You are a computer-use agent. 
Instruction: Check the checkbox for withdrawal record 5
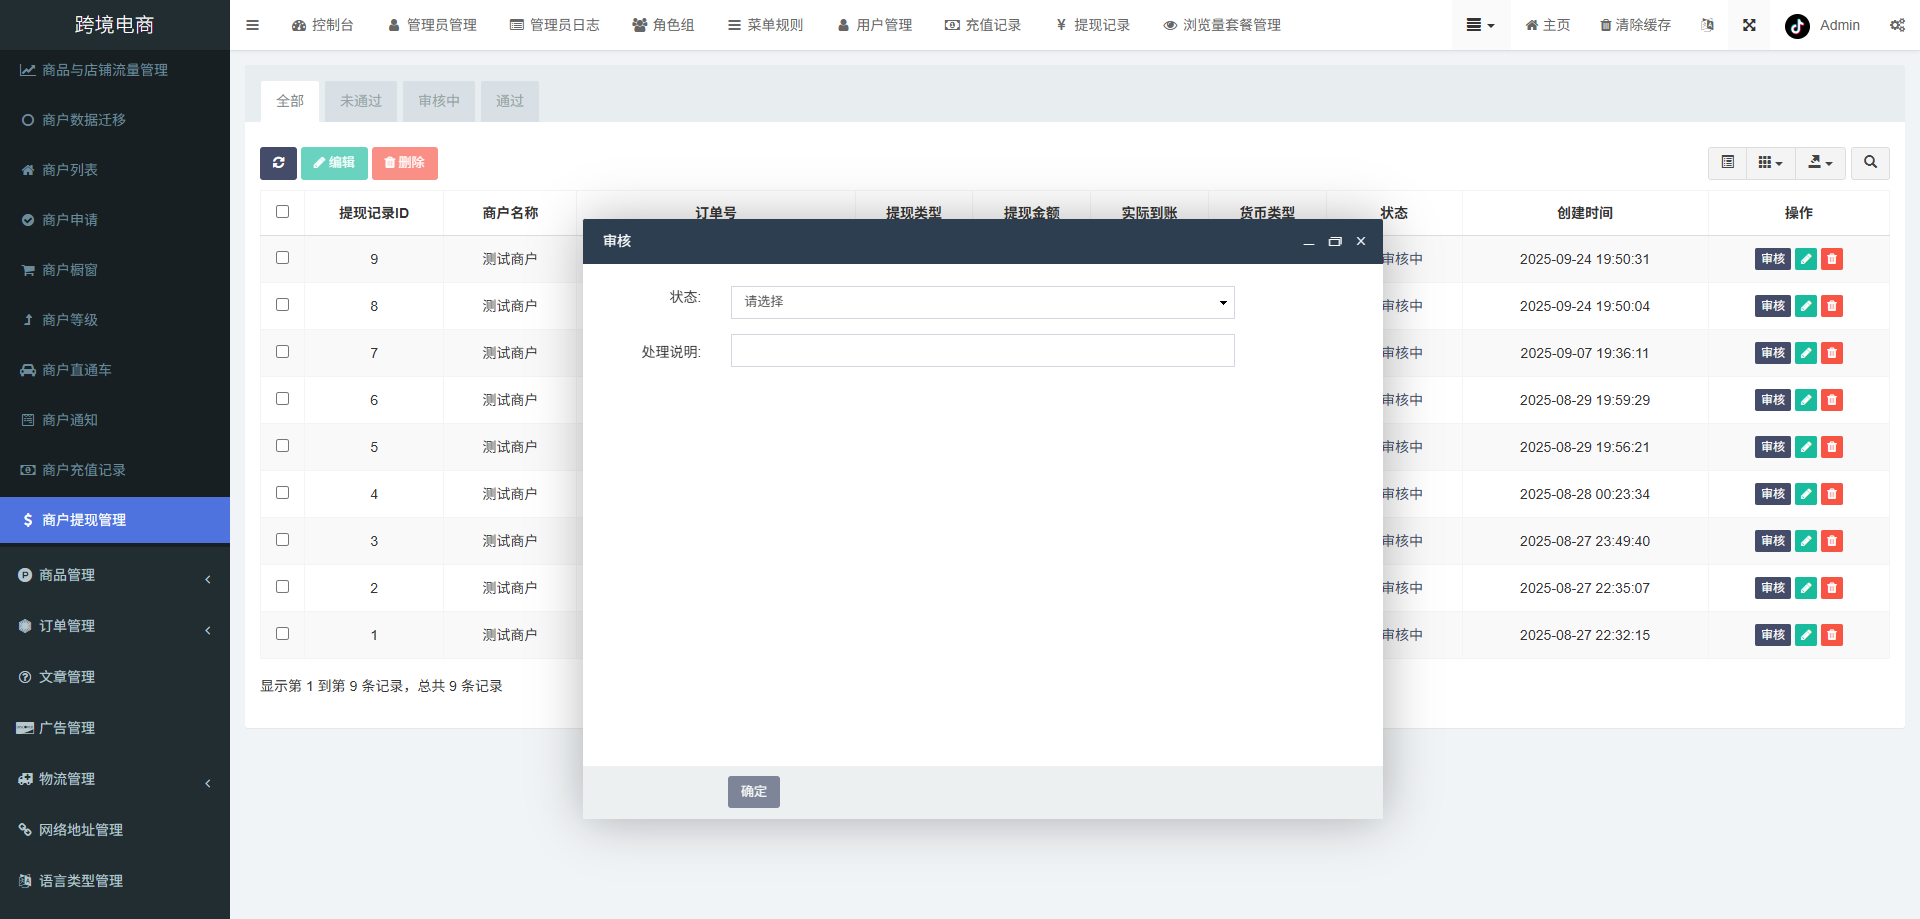coord(282,446)
